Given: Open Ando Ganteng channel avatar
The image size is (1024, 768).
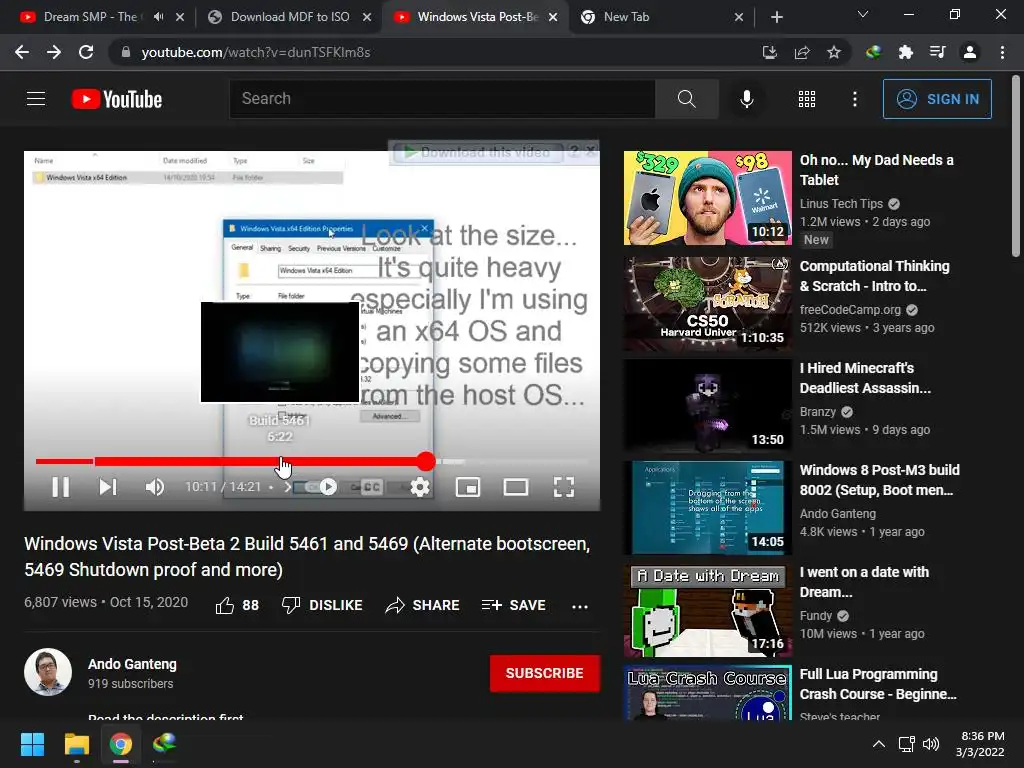Looking at the screenshot, I should pyautogui.click(x=48, y=672).
